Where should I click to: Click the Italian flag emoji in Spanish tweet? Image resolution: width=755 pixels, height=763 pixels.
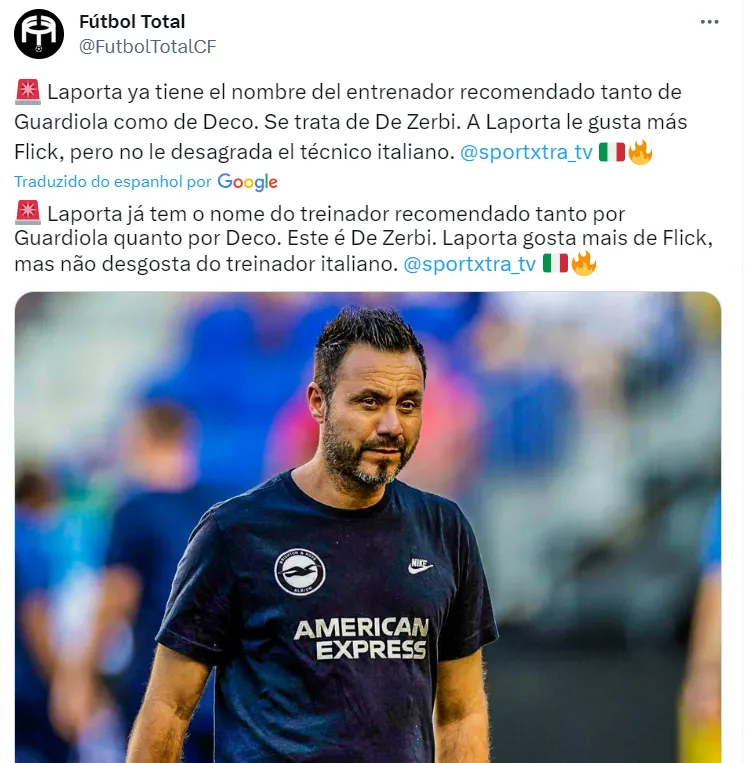click(x=611, y=152)
